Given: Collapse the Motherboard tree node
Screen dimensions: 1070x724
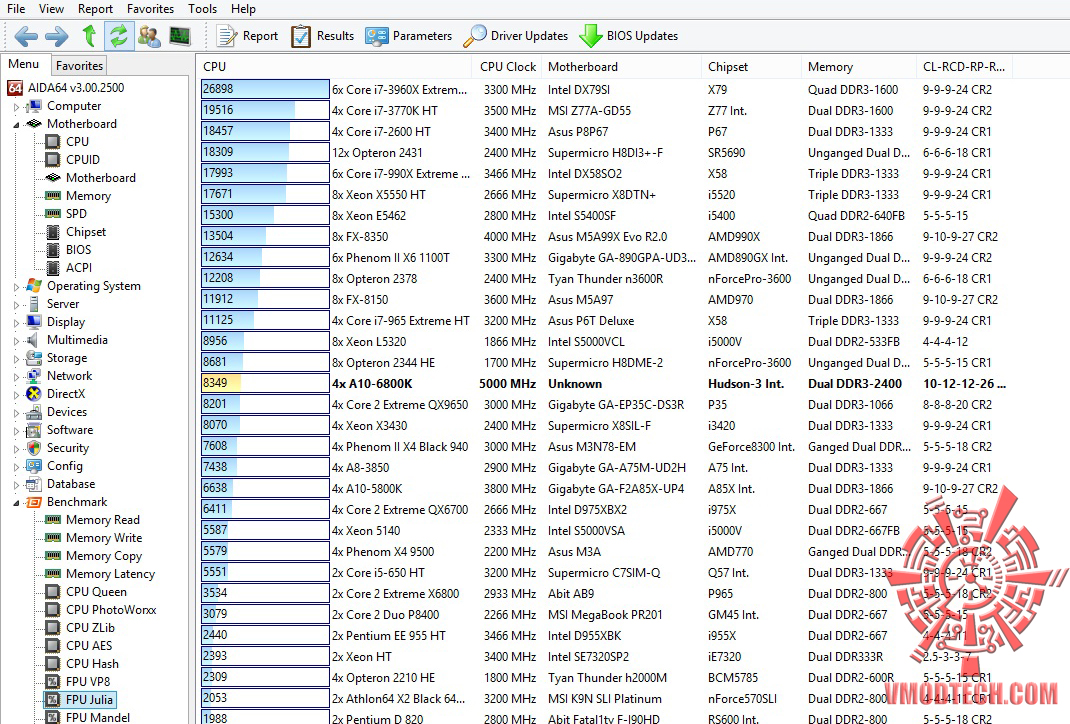Looking at the screenshot, I should point(16,124).
